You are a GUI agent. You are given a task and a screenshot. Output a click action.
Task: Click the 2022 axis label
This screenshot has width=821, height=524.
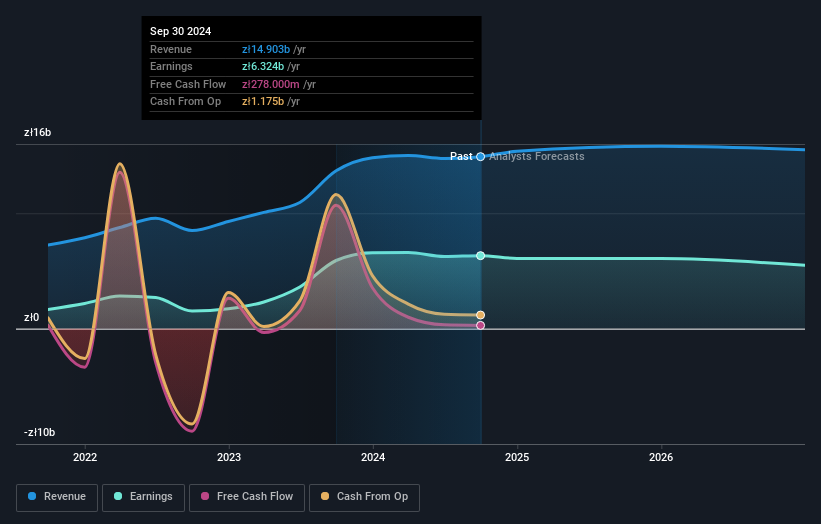(x=85, y=457)
